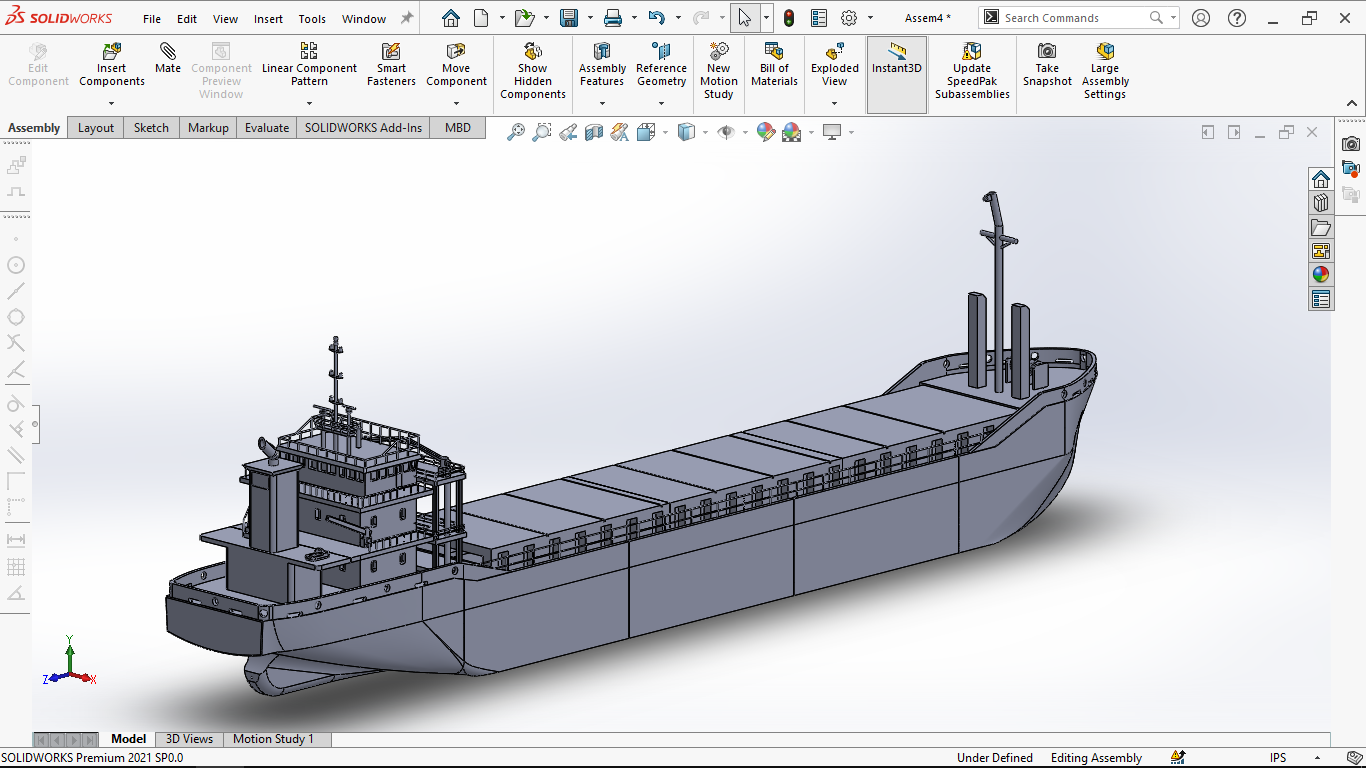Viewport: 1366px width, 768px height.
Task: Open Assembly Features tool
Action: click(x=602, y=64)
